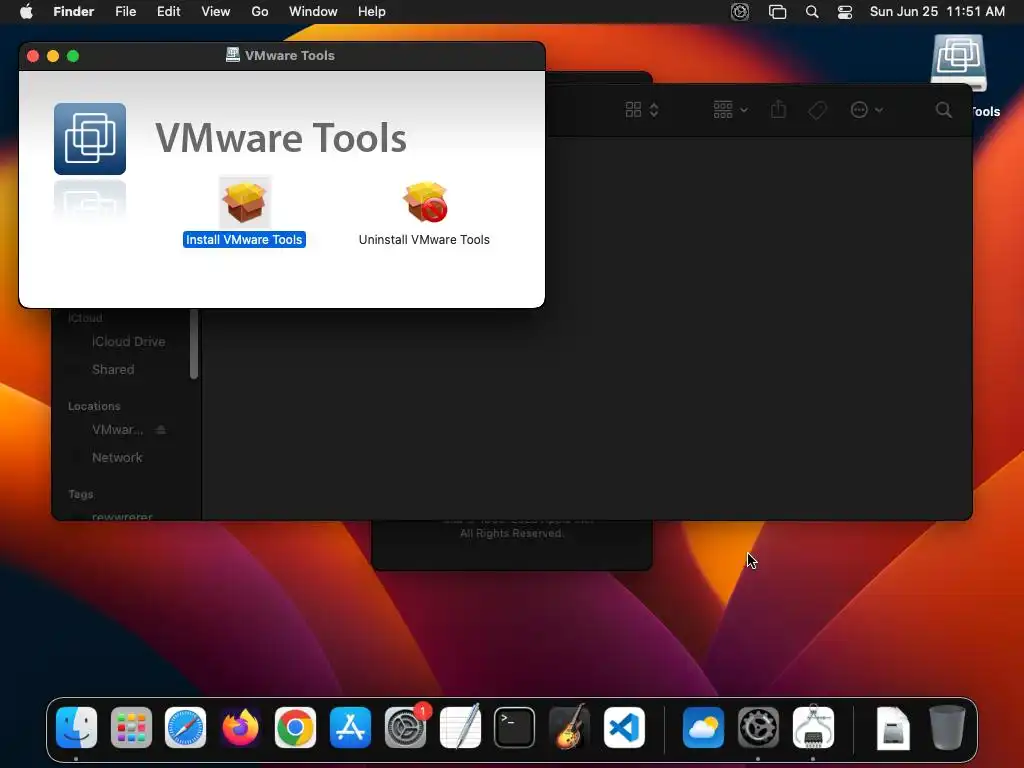
Task: Click the Finder sidebar scrollbar
Action: pyautogui.click(x=194, y=344)
